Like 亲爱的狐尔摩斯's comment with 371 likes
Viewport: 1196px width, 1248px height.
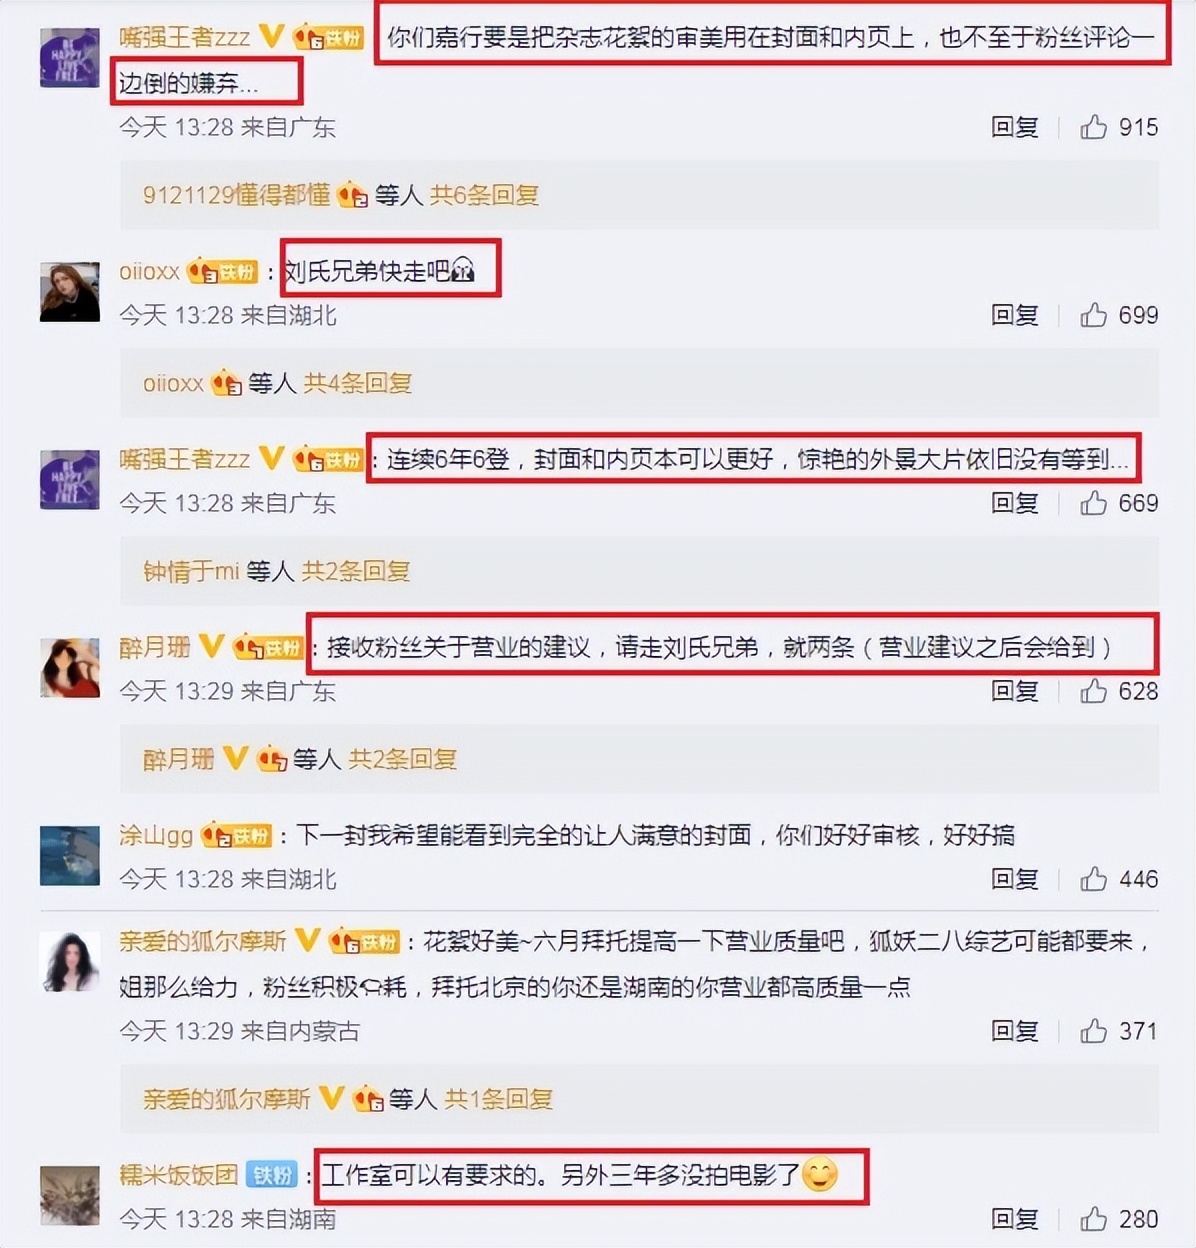[1093, 1031]
